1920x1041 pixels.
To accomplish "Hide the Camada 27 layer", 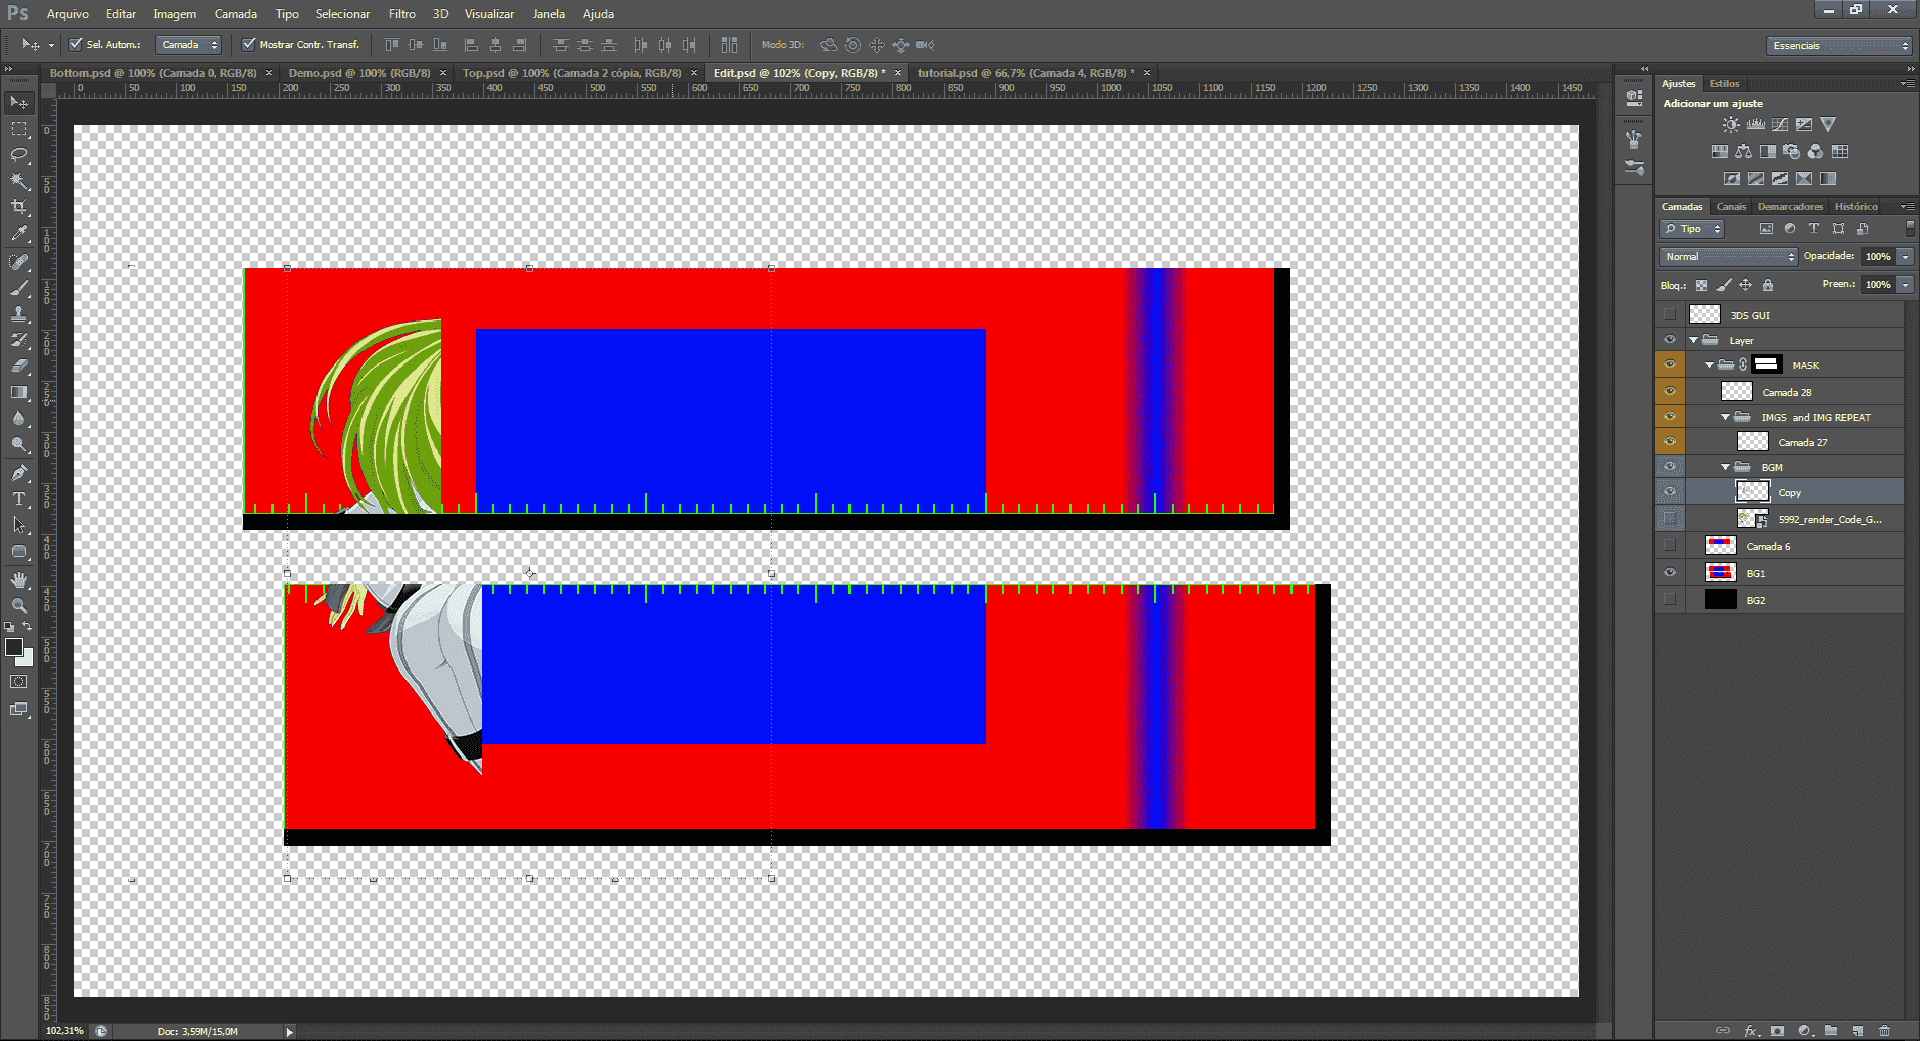I will pos(1670,442).
